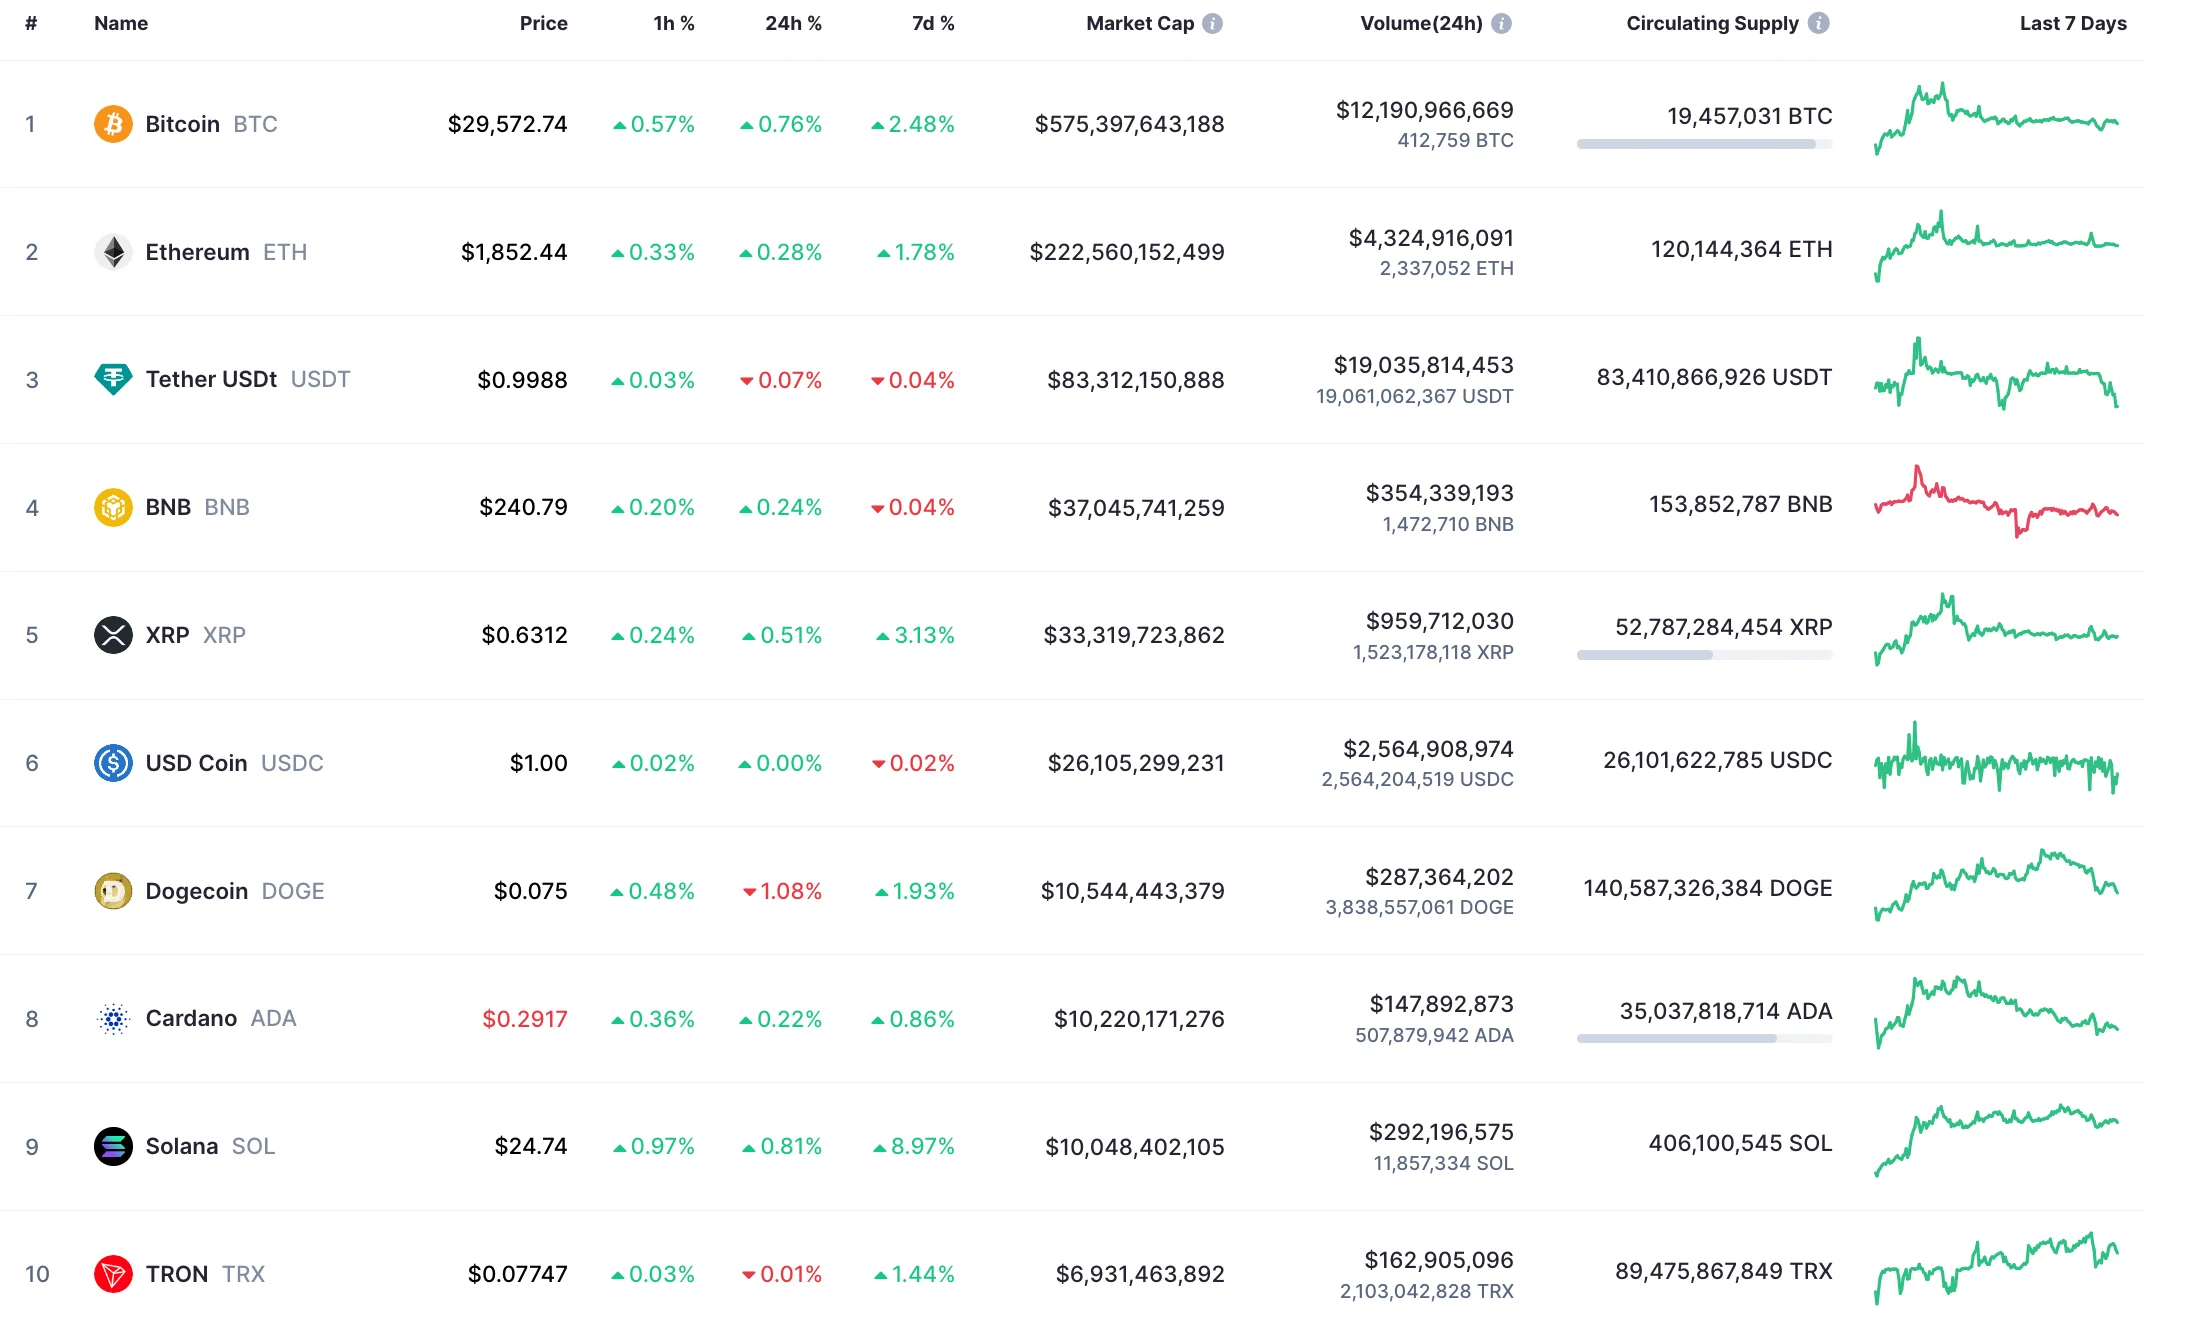Select the Ethereum ETH logo icon

(x=114, y=252)
